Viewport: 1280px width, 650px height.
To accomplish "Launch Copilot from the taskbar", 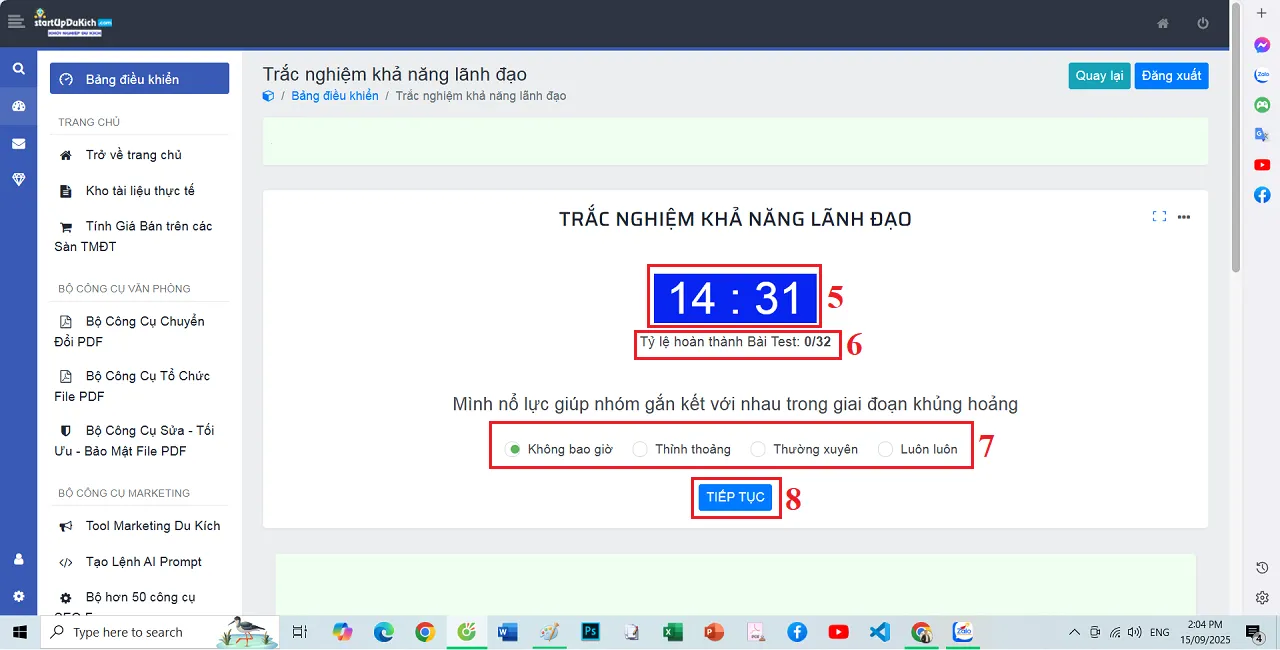I will tap(343, 632).
